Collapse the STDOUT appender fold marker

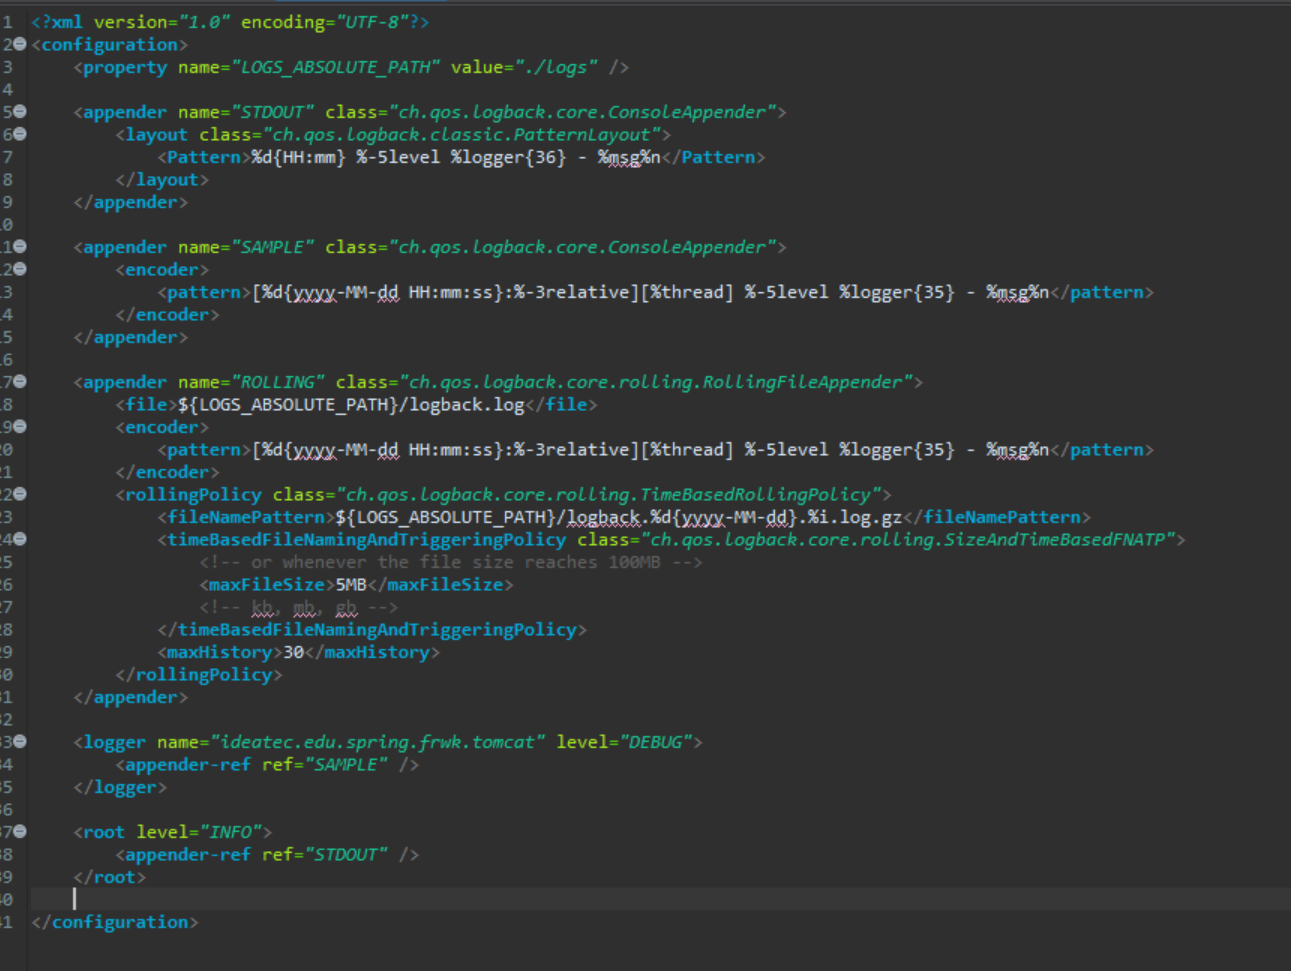(20, 112)
